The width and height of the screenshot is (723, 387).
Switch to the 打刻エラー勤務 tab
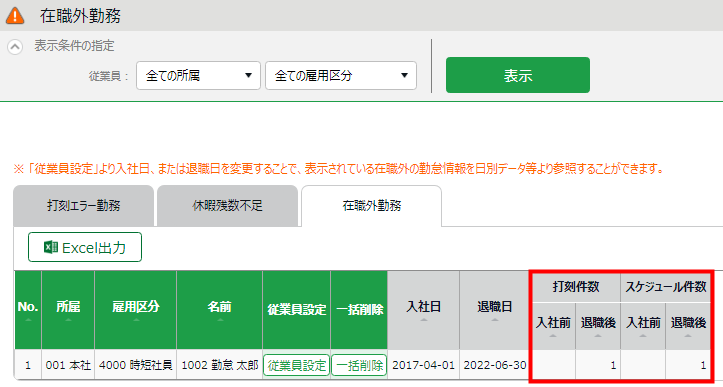(x=83, y=206)
